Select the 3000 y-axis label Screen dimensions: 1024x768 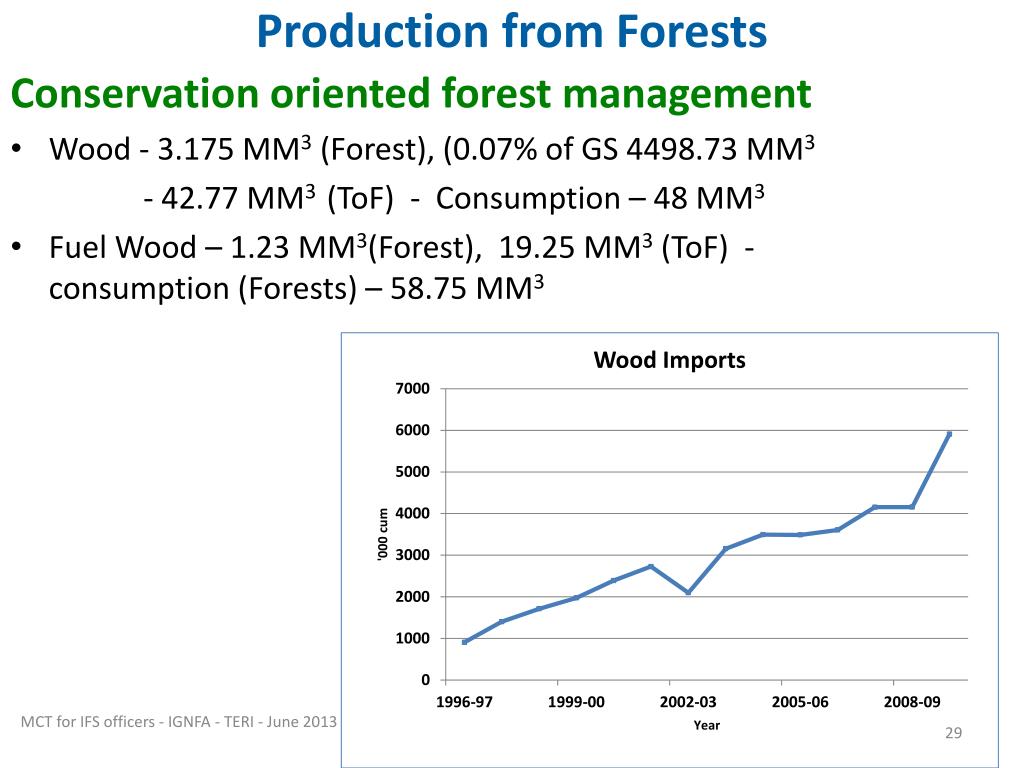(413, 555)
